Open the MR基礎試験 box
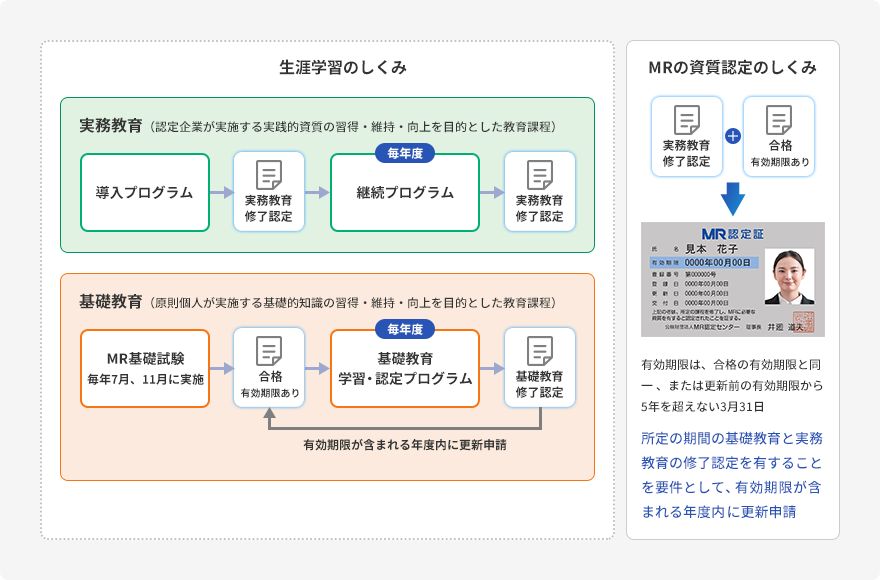Screen dimensions: 880x580 (144, 367)
